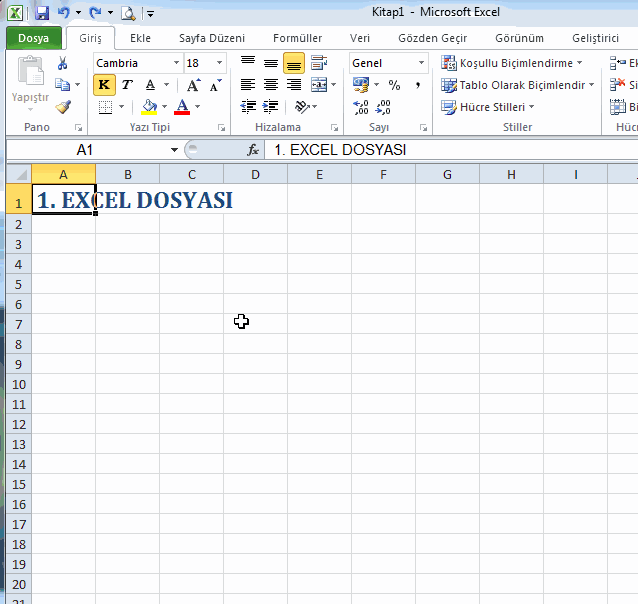Save the workbook with the floppy disk icon
This screenshot has width=638, height=604.
(42, 13)
